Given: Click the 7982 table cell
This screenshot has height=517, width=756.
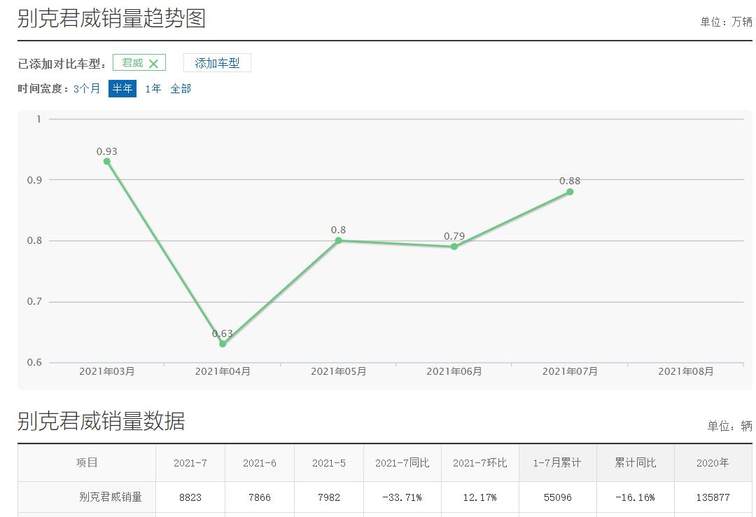Looking at the screenshot, I should point(329,497).
